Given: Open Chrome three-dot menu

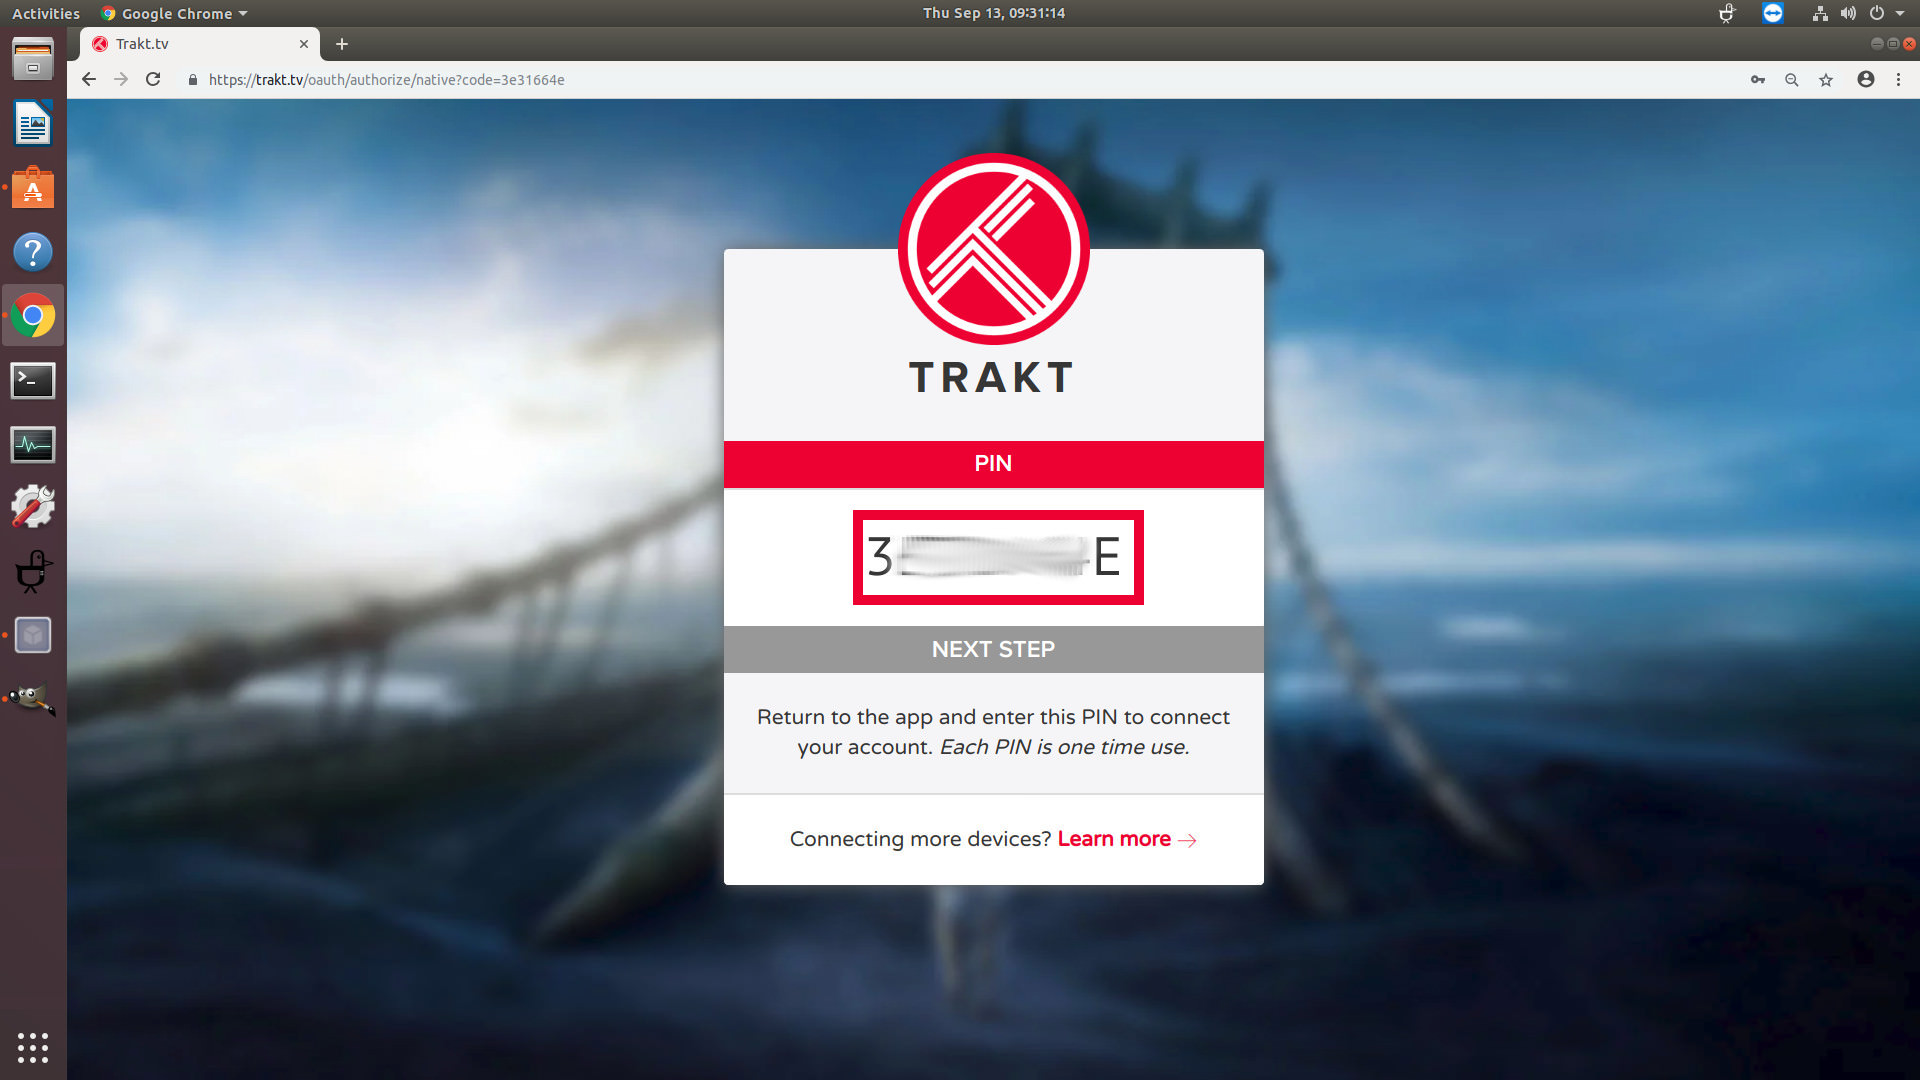Looking at the screenshot, I should point(1899,80).
